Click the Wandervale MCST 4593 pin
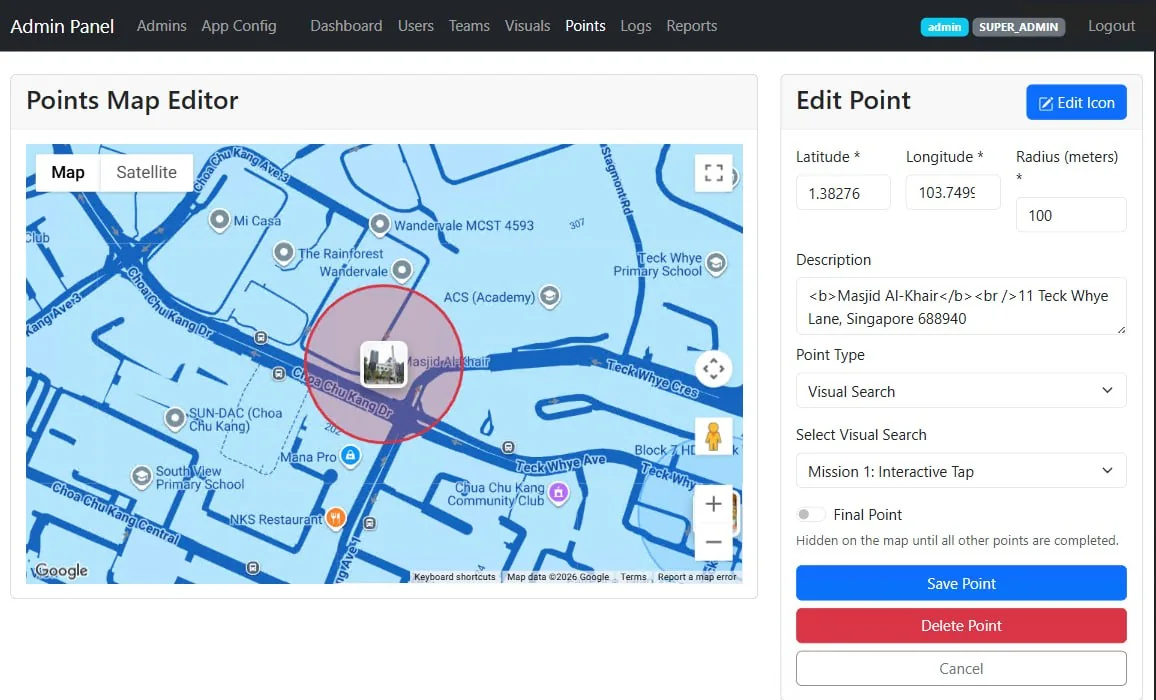 point(380,224)
